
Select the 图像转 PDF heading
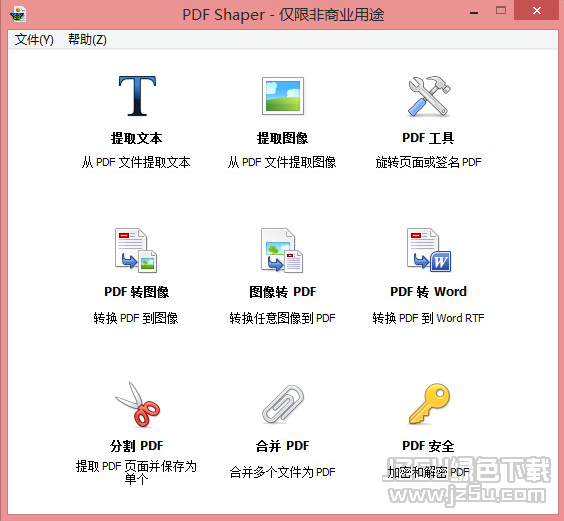[283, 292]
